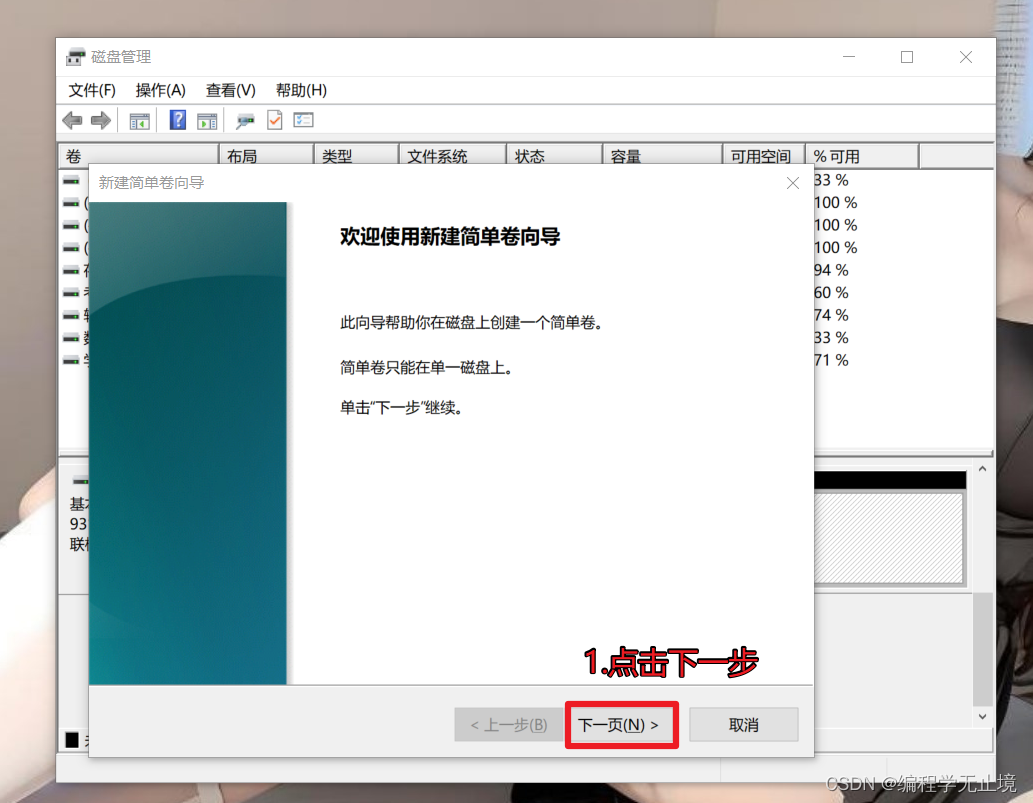Click the Back arrow toolbar icon
1033x803 pixels.
coord(72,121)
